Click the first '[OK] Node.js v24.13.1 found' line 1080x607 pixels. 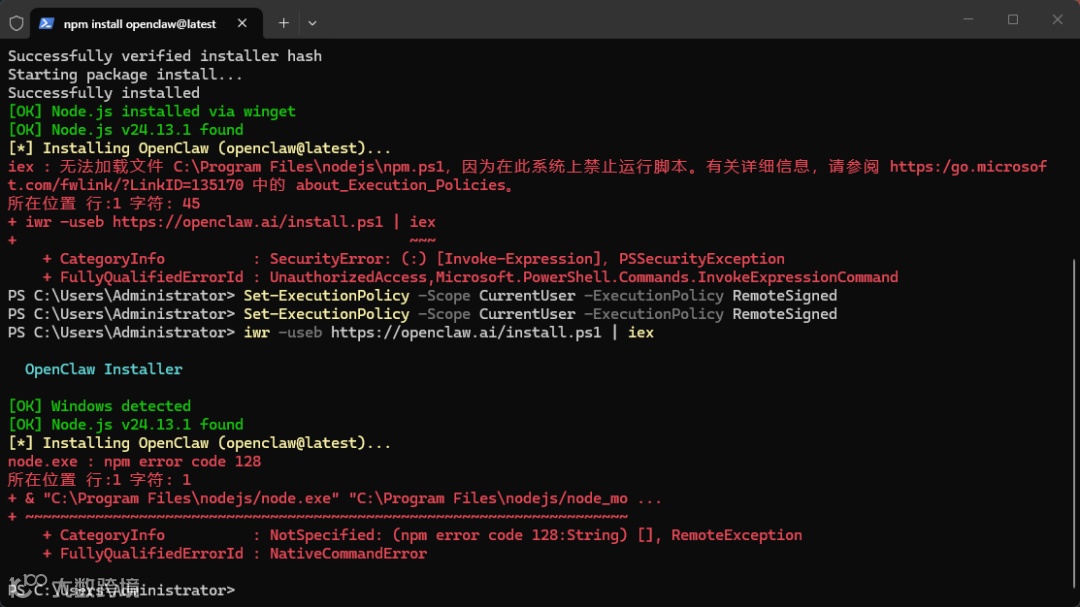125,130
